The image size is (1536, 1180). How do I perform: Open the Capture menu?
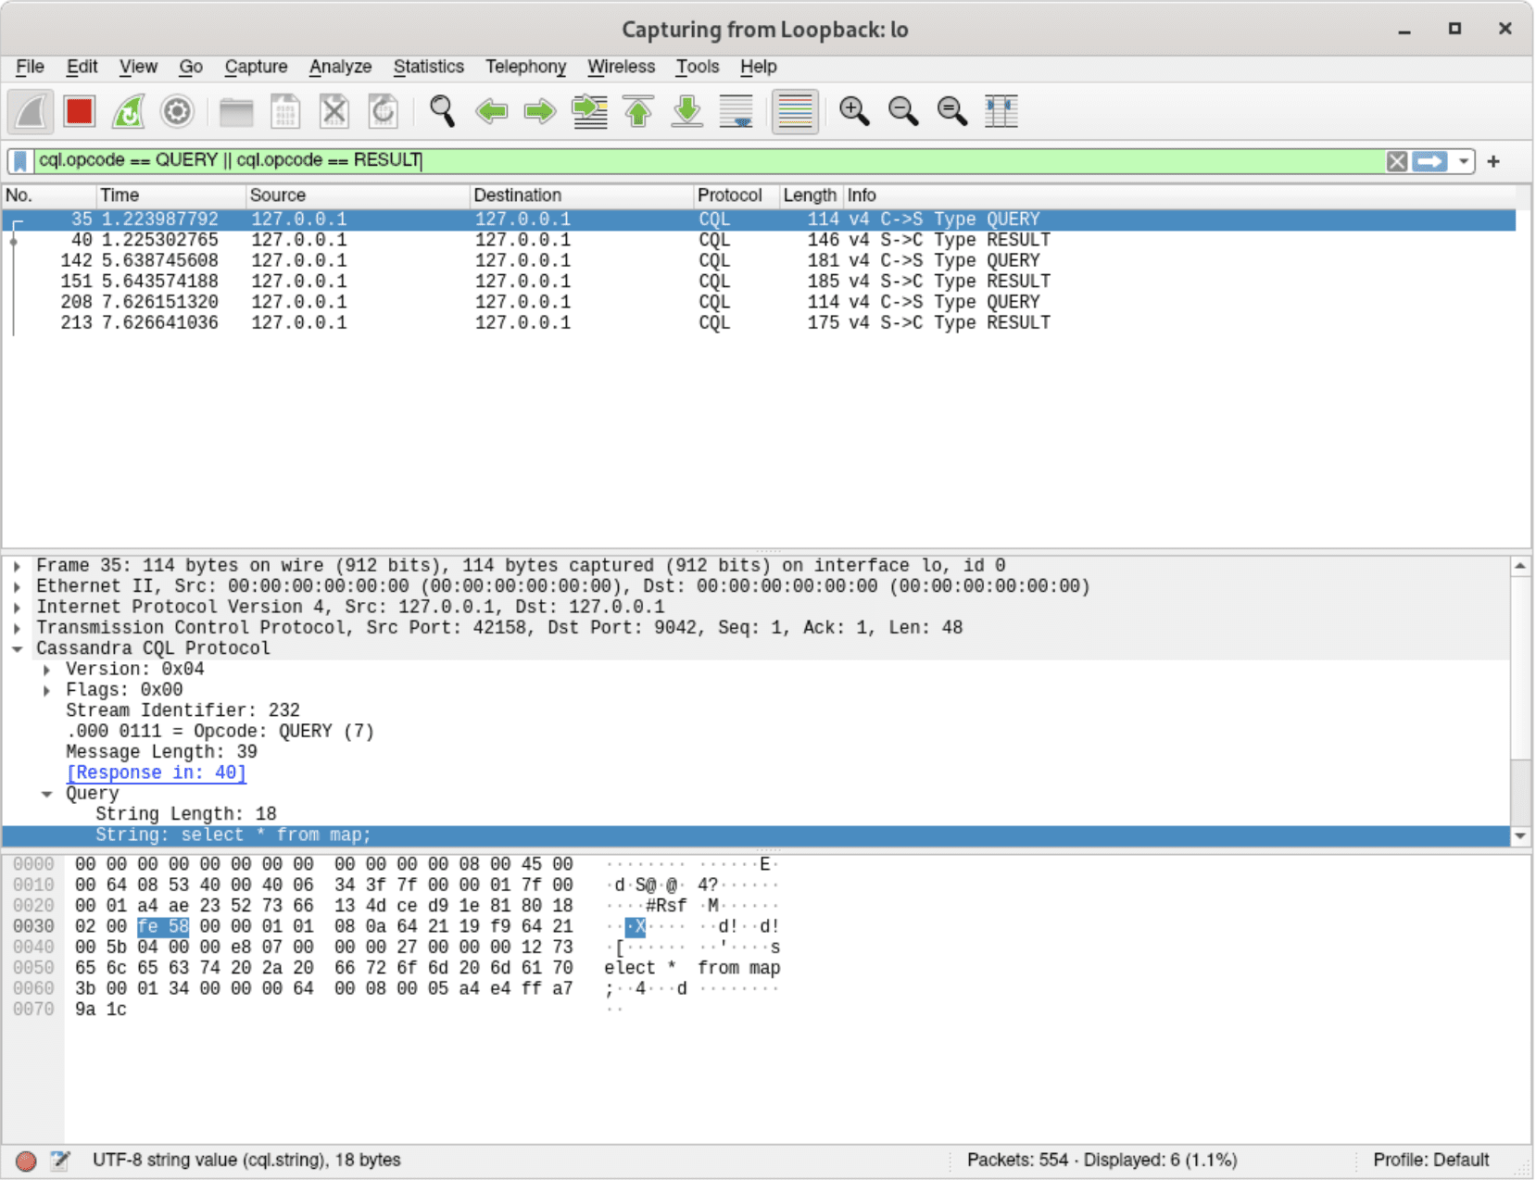(256, 67)
